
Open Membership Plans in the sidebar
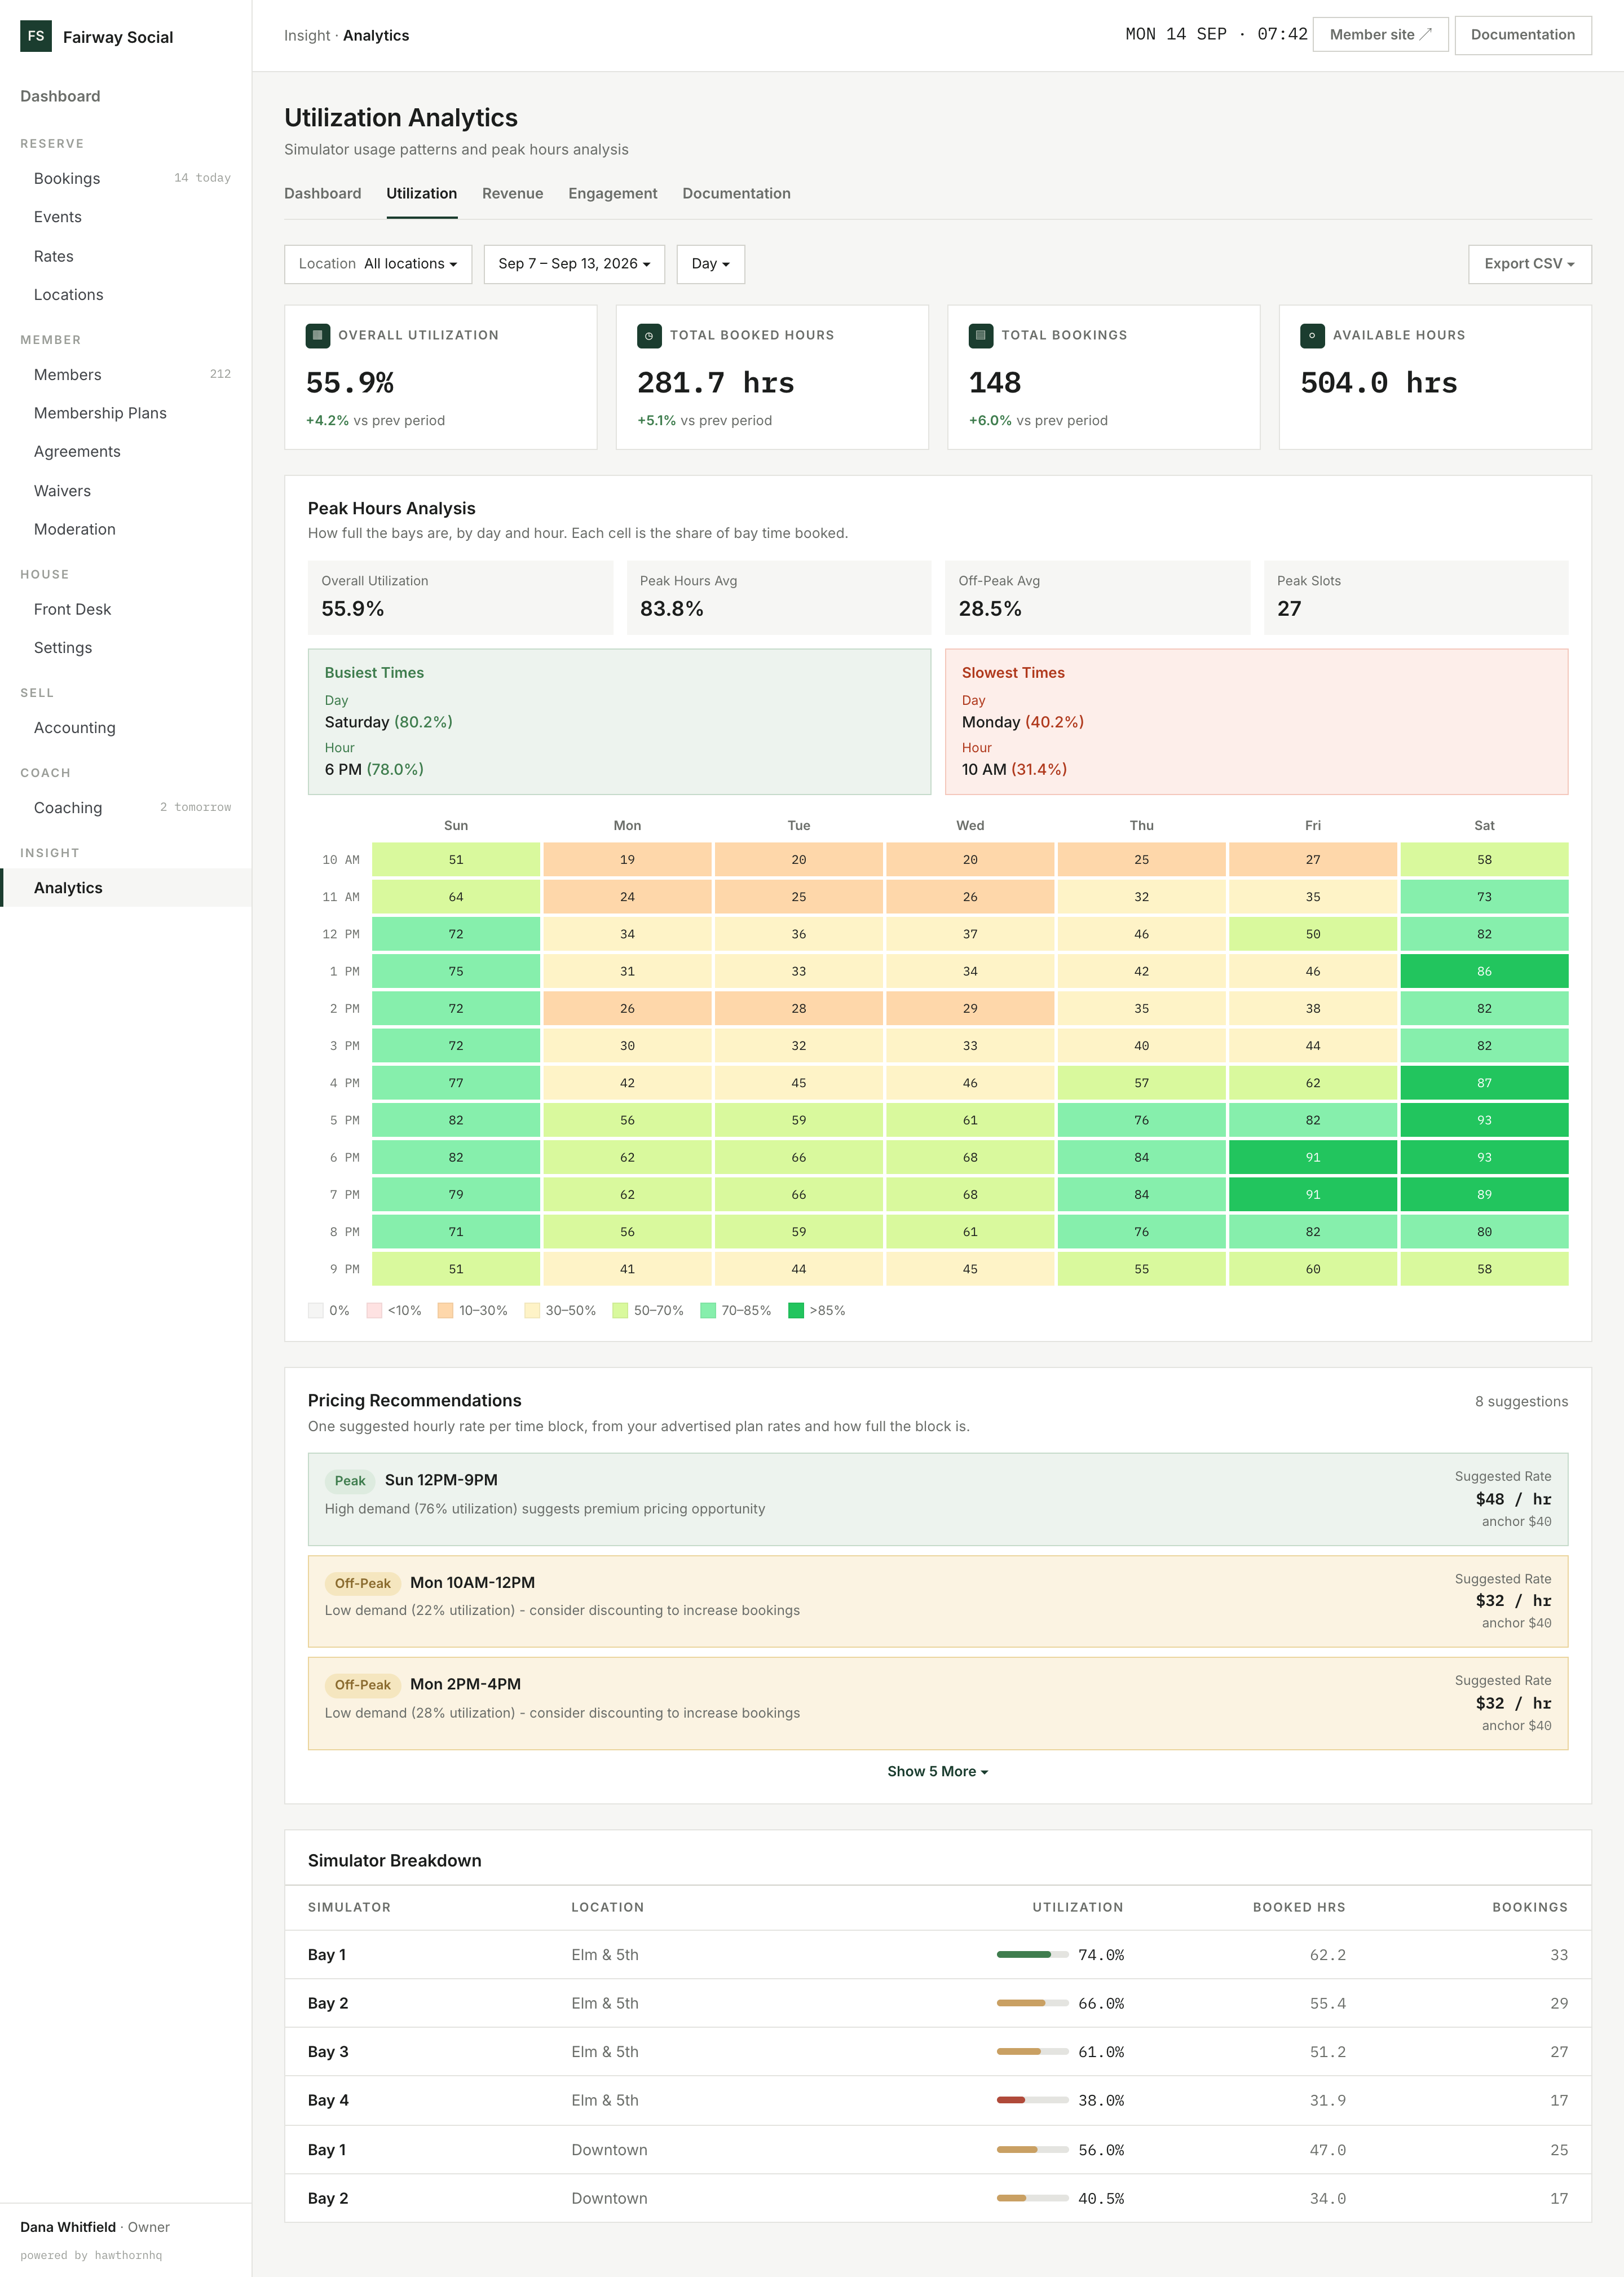click(x=126, y=413)
